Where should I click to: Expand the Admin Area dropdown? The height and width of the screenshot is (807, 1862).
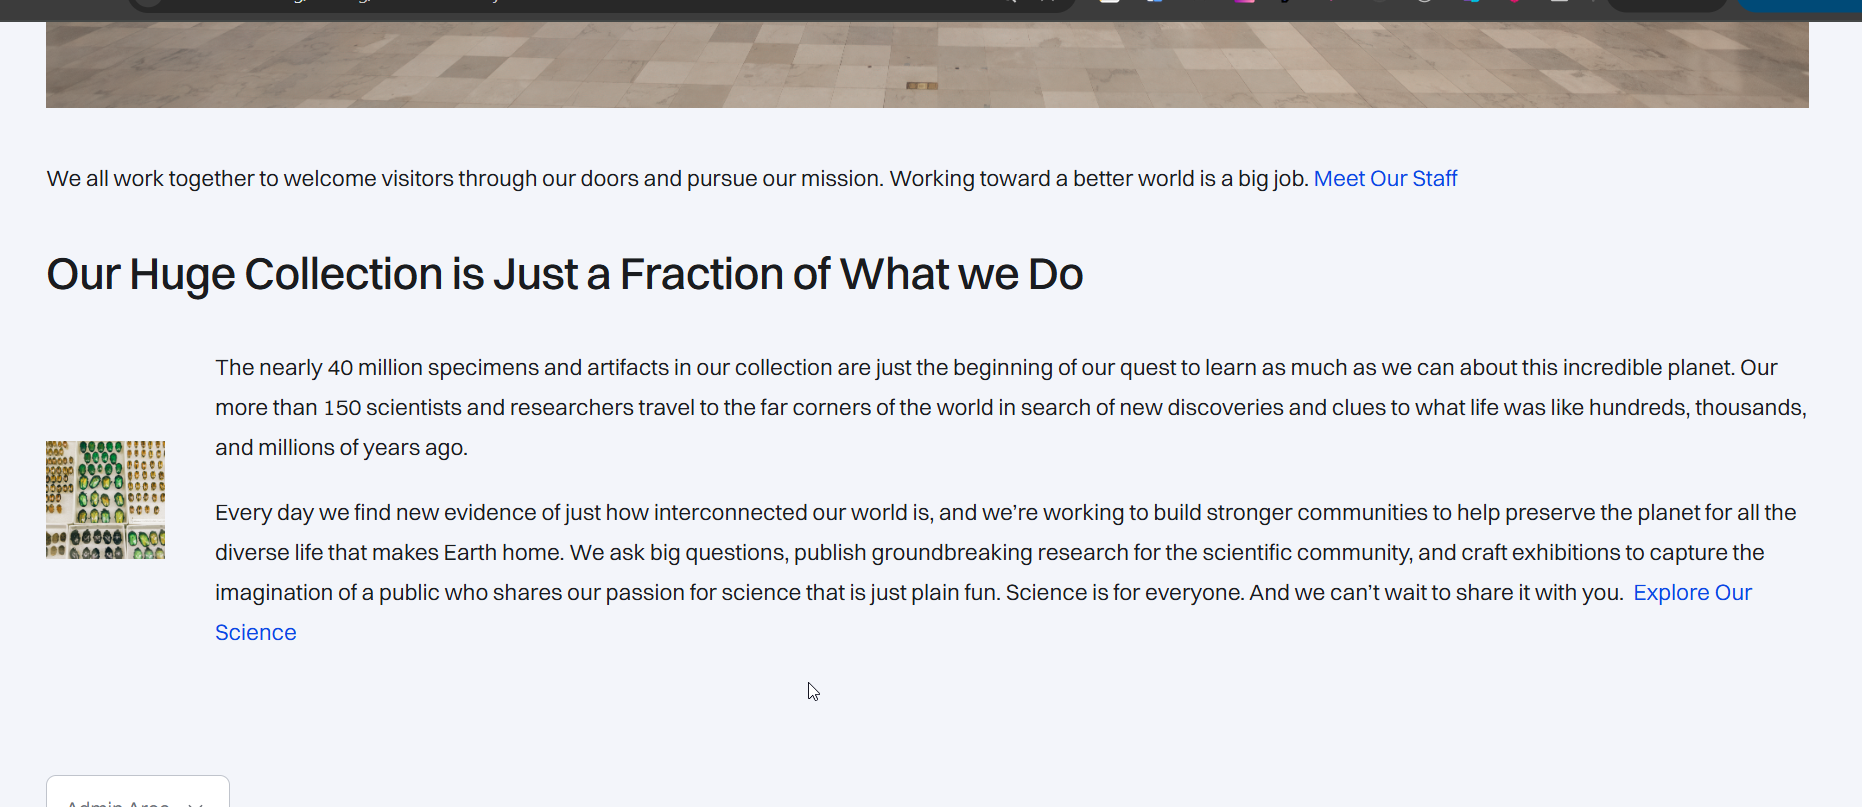[x=120, y=799]
